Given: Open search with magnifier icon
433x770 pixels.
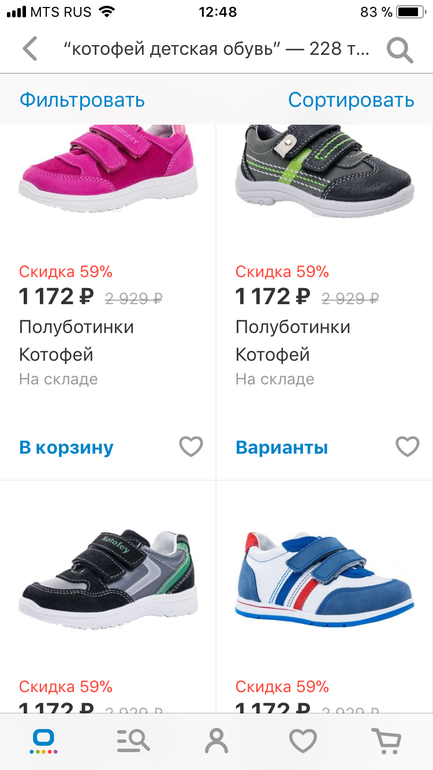Looking at the screenshot, I should [400, 50].
